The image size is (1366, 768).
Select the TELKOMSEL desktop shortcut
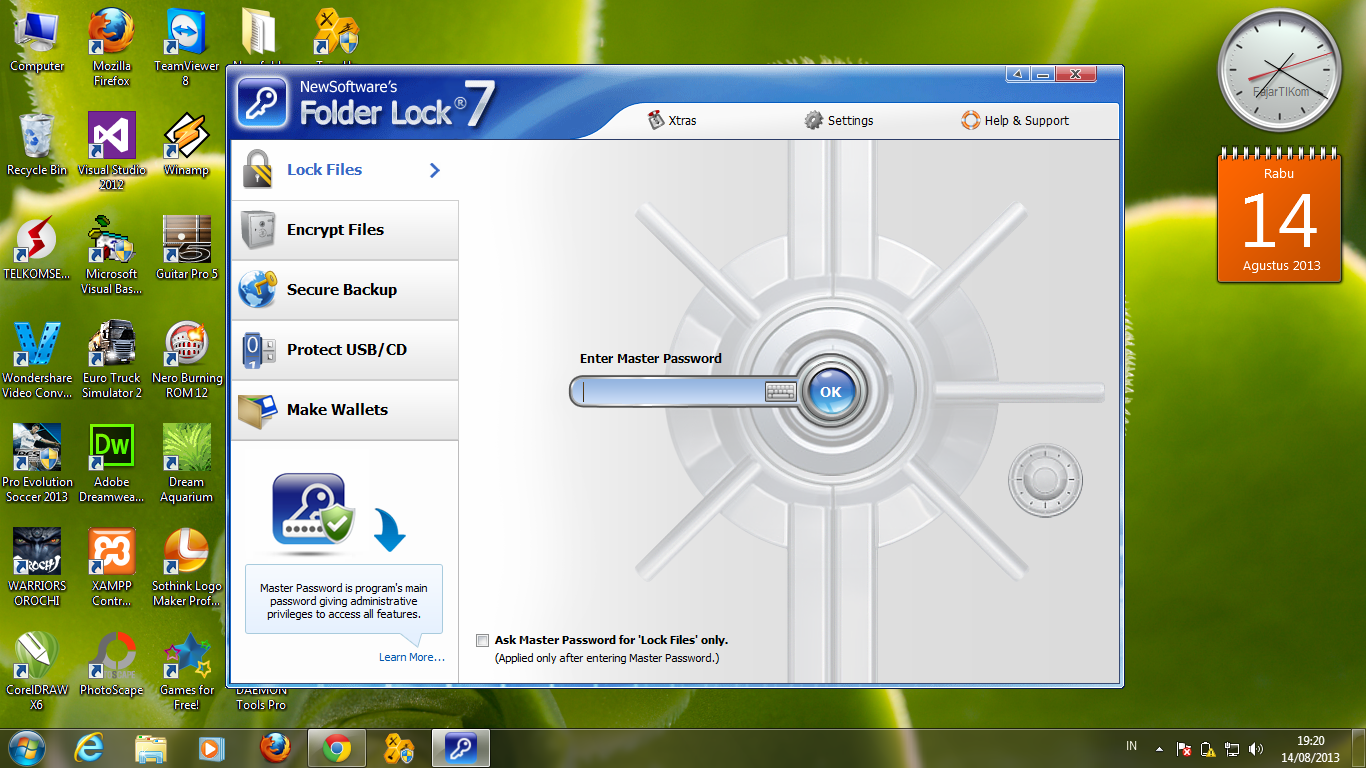tap(37, 250)
